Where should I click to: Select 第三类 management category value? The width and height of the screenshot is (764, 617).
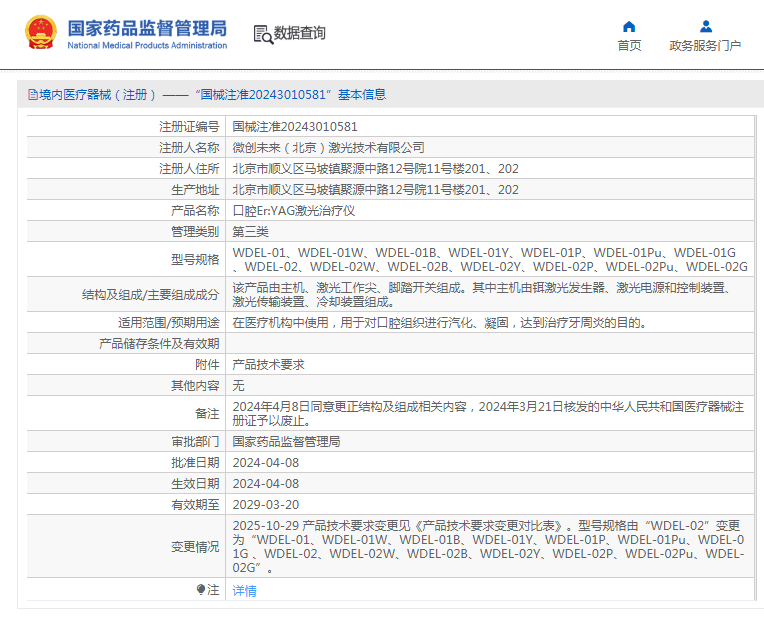250,231
